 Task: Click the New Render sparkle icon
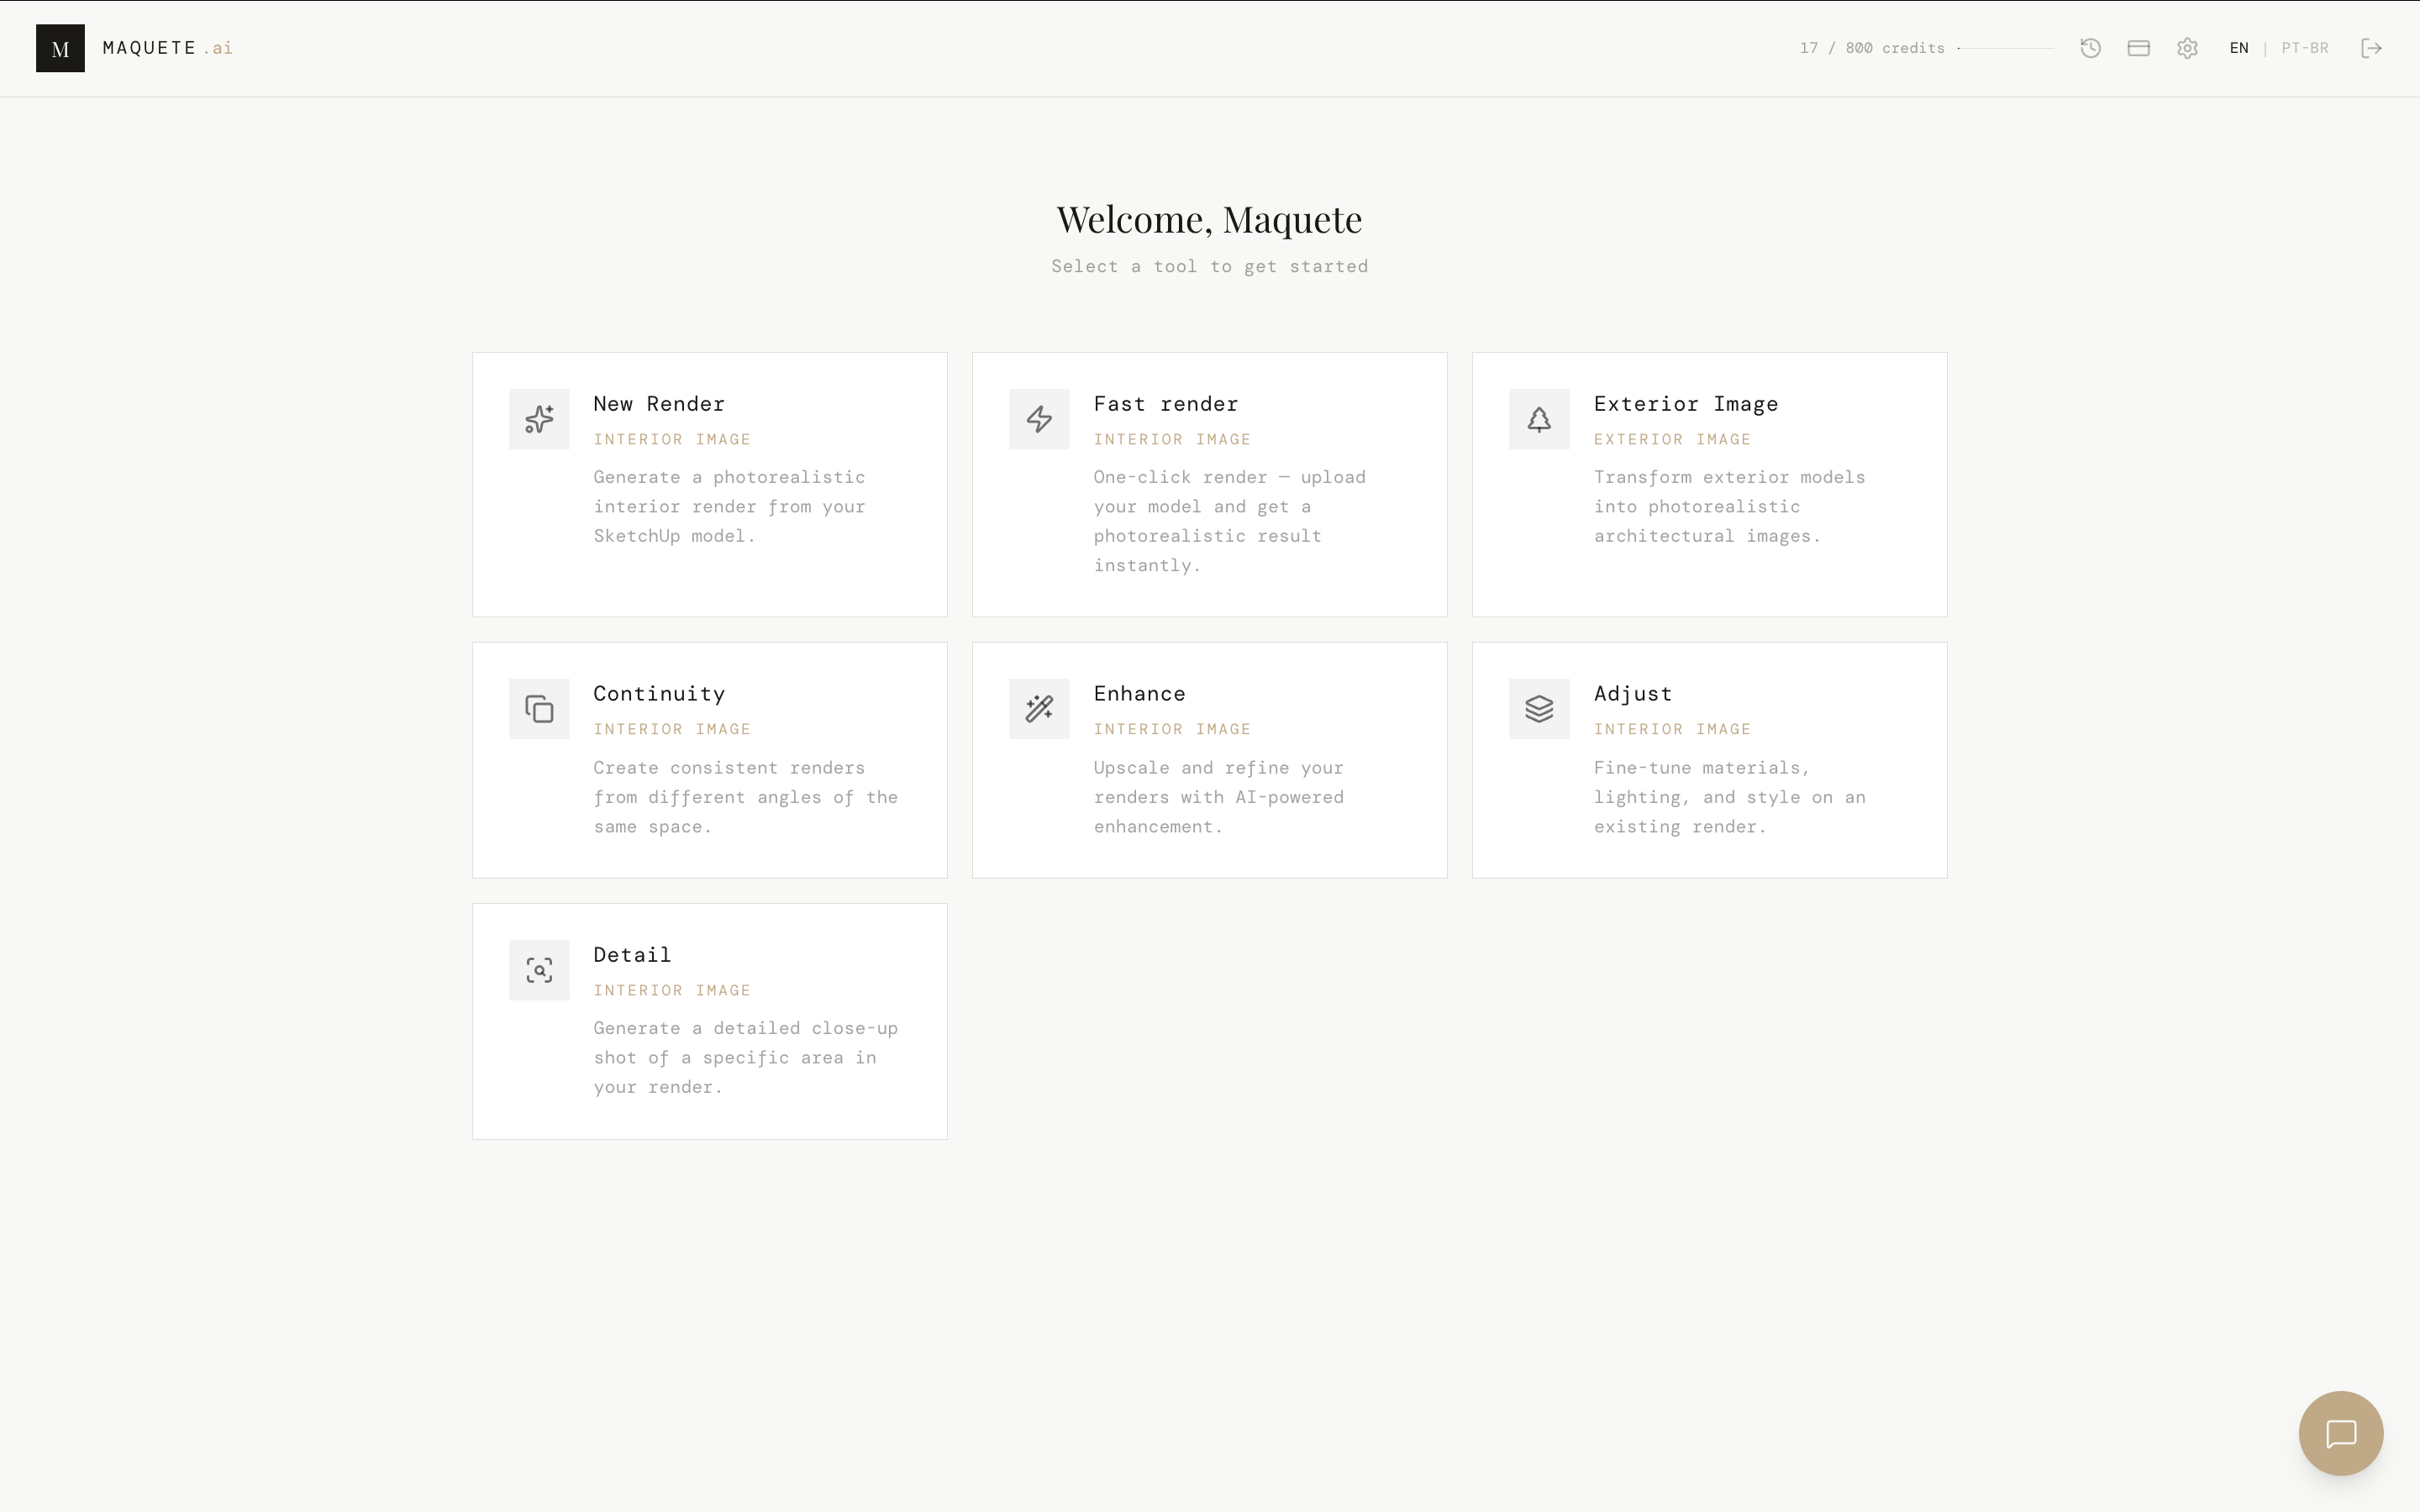[539, 419]
